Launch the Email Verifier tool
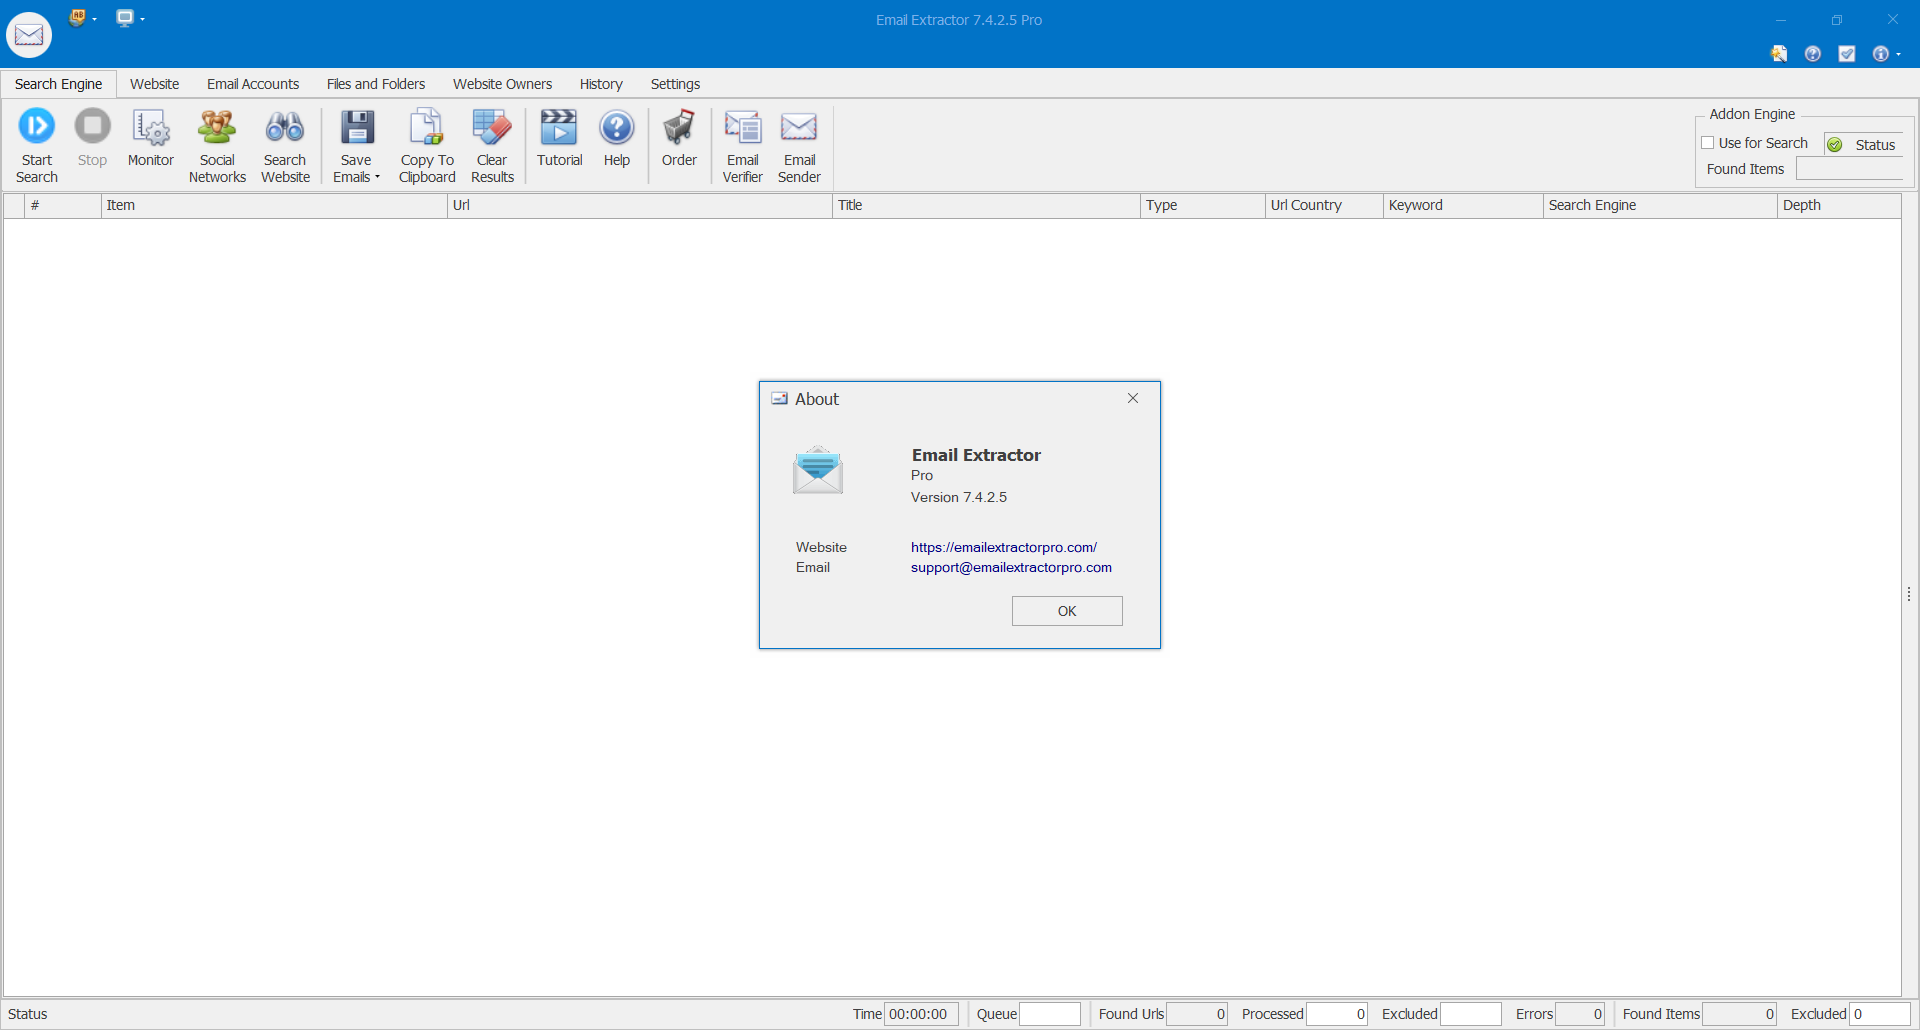Viewport: 1920px width, 1030px height. 742,128
